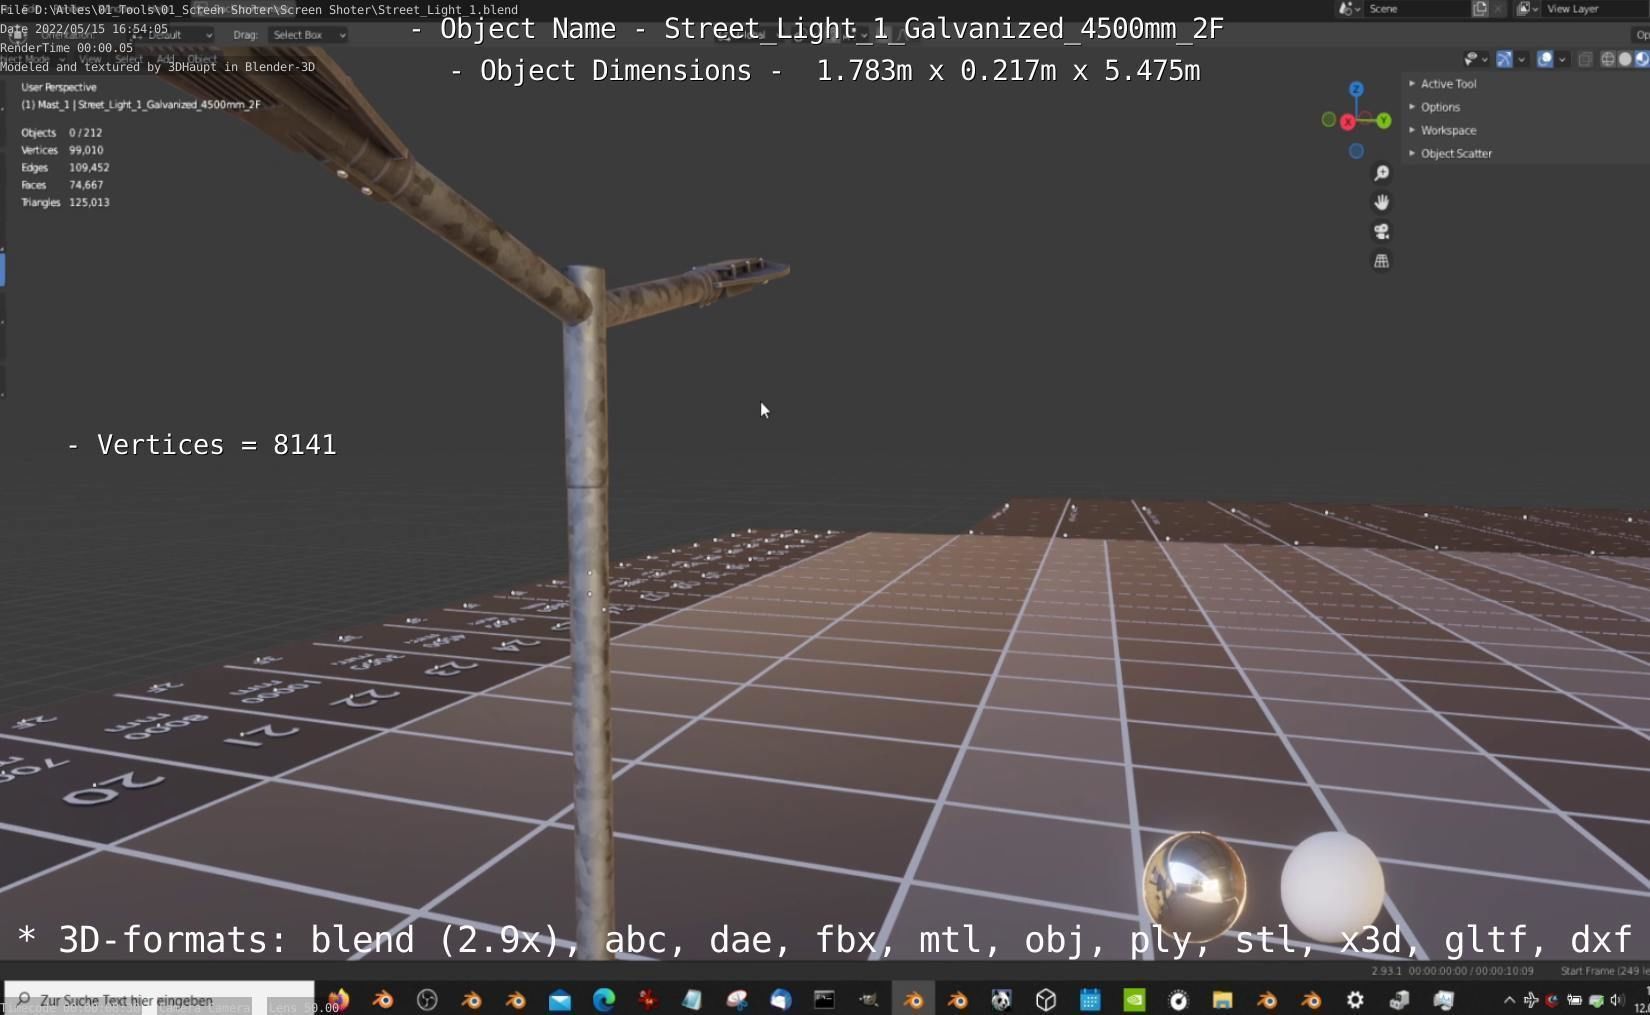Open the Drag Select Box dropdown
The height and width of the screenshot is (1015, 1650).
coord(309,35)
